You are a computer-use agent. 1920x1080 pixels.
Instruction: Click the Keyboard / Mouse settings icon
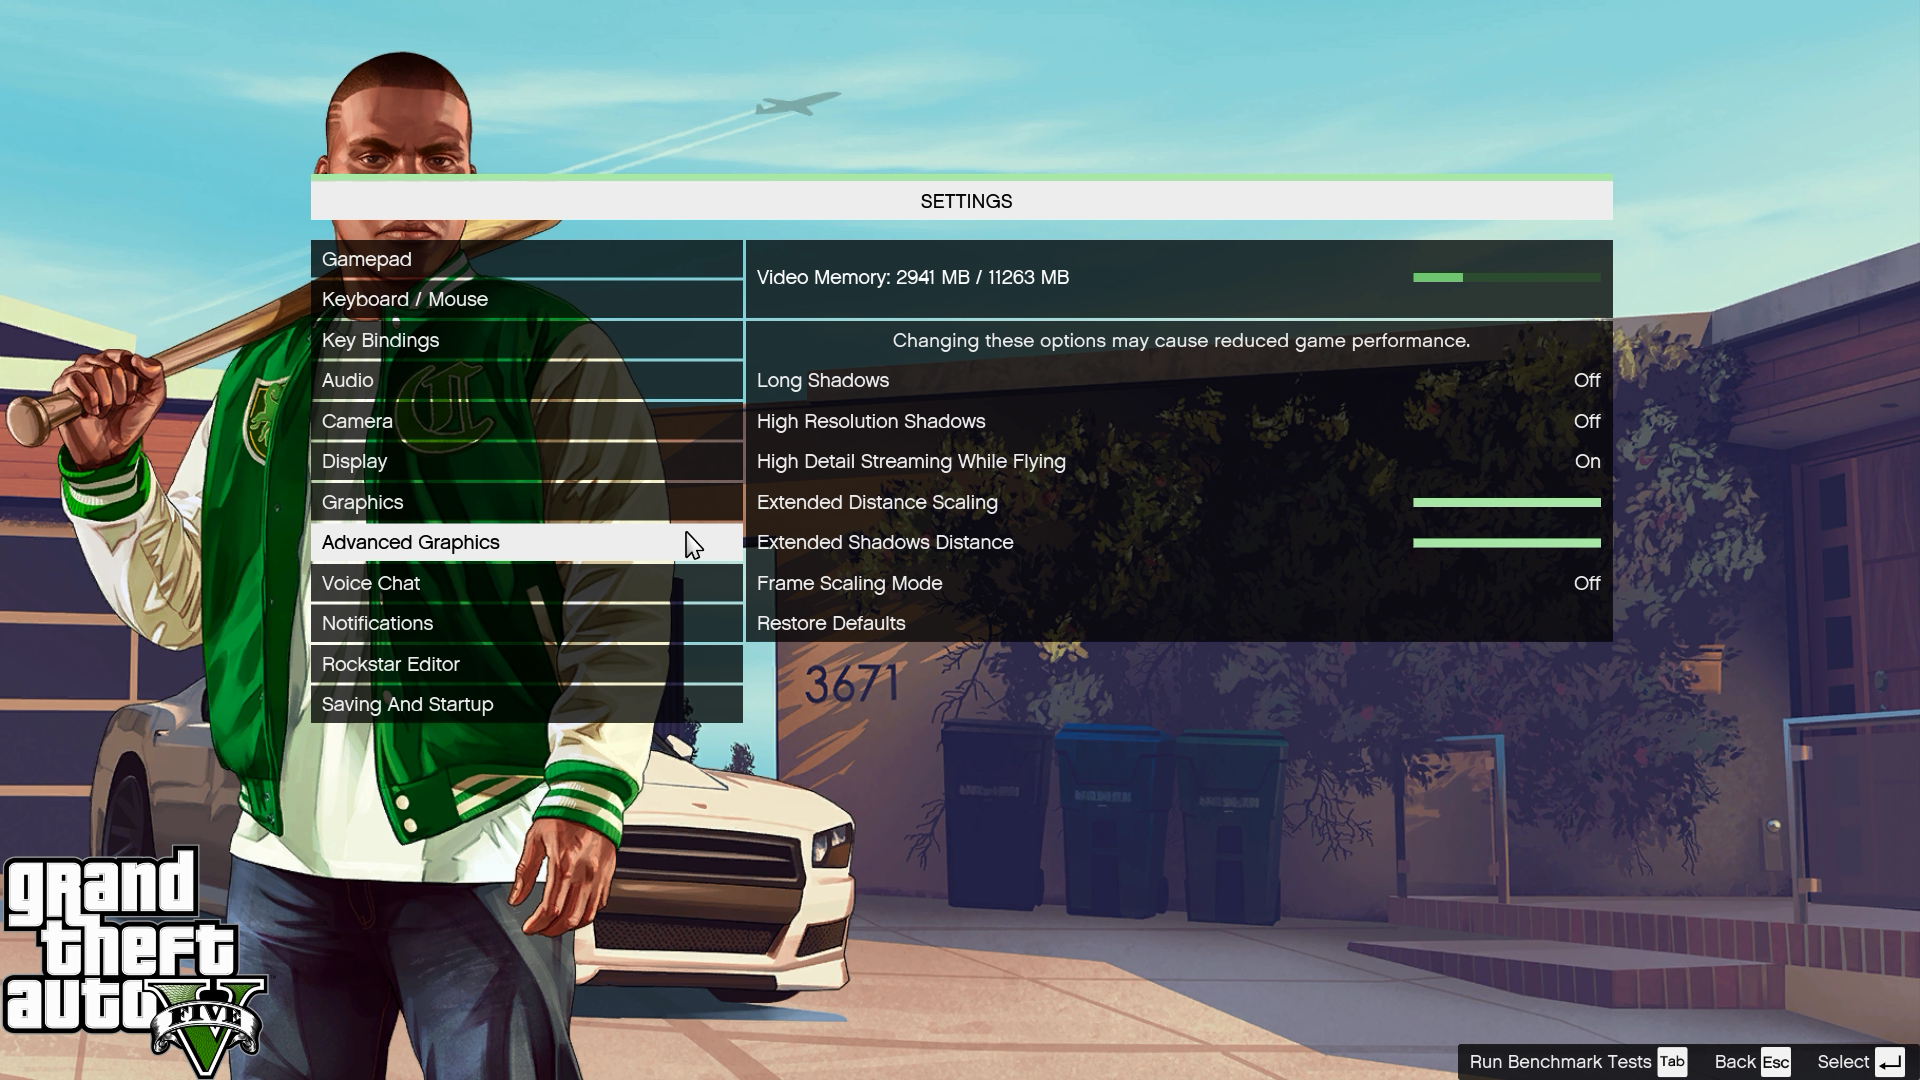(405, 298)
